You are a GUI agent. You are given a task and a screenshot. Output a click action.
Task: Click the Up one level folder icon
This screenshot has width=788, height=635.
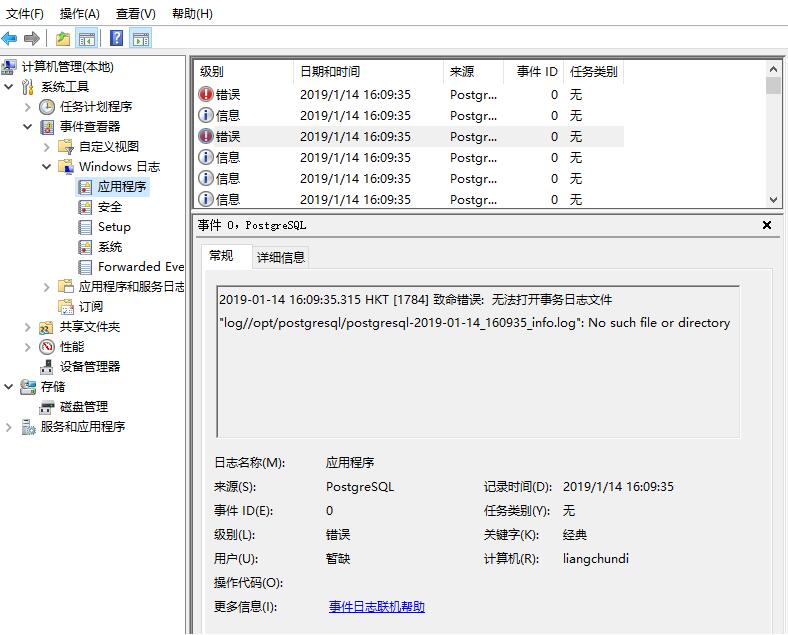point(63,39)
